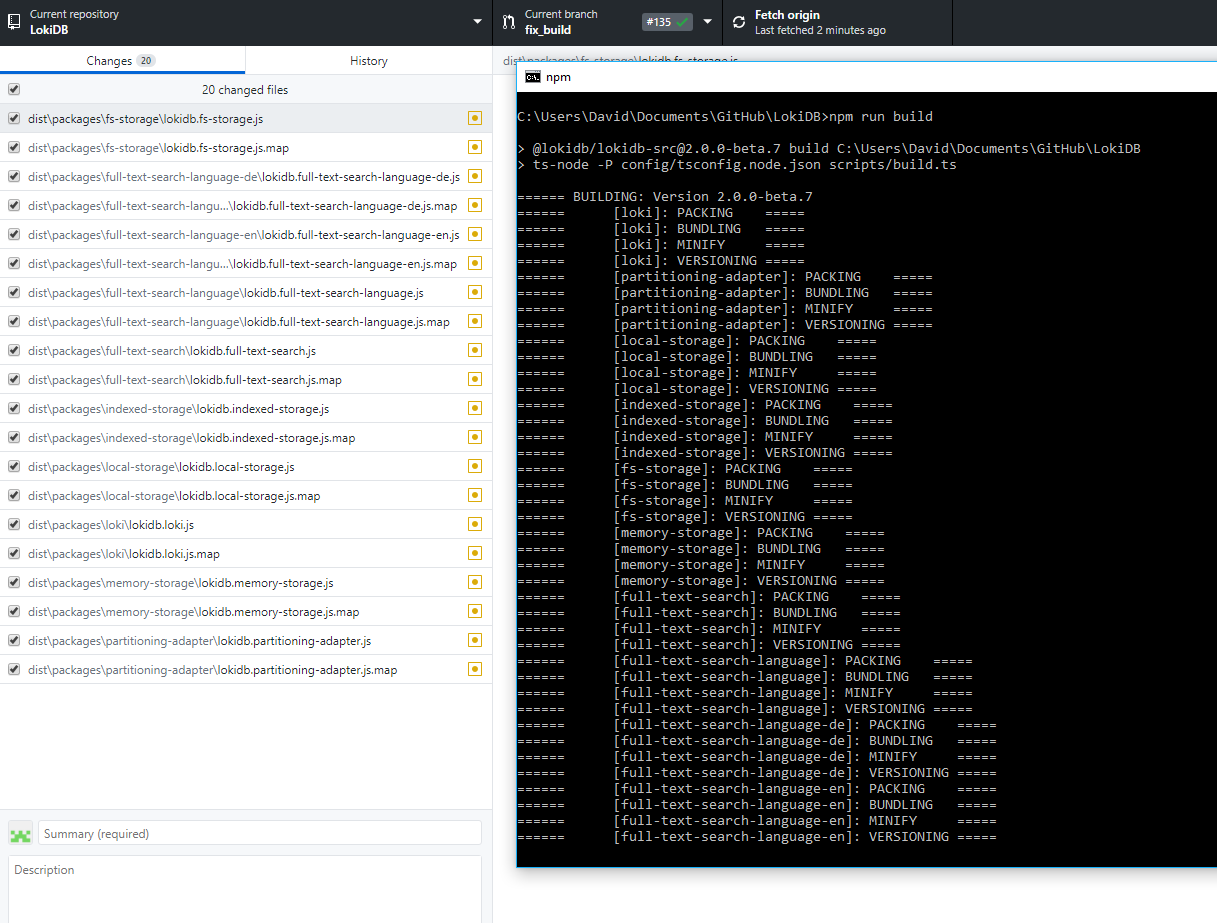Screen dimensions: 1217x923
Task: Uncheck lokidb.loki.js checkbox
Action: tap(14, 524)
